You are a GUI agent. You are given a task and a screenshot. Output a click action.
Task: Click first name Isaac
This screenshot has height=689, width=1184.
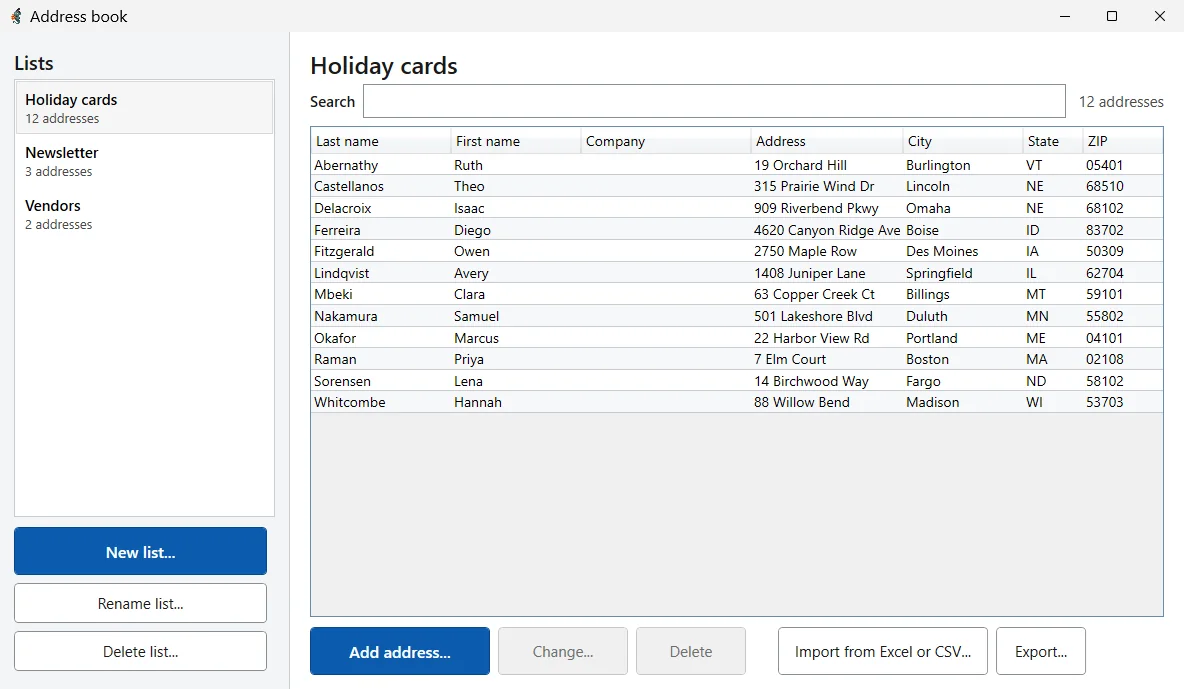click(469, 208)
